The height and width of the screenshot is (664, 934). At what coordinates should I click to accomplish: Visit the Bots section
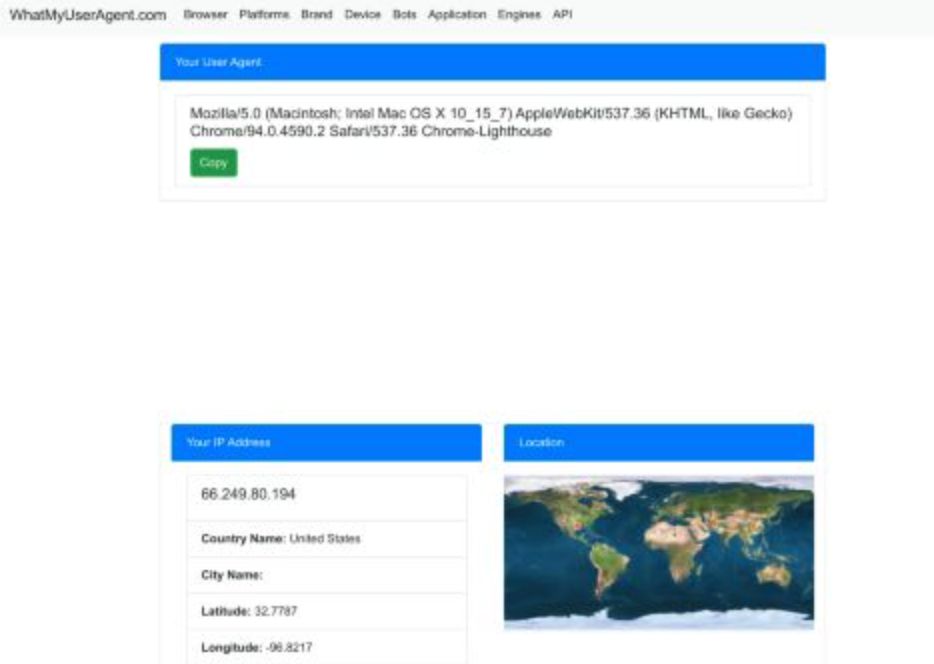(404, 14)
